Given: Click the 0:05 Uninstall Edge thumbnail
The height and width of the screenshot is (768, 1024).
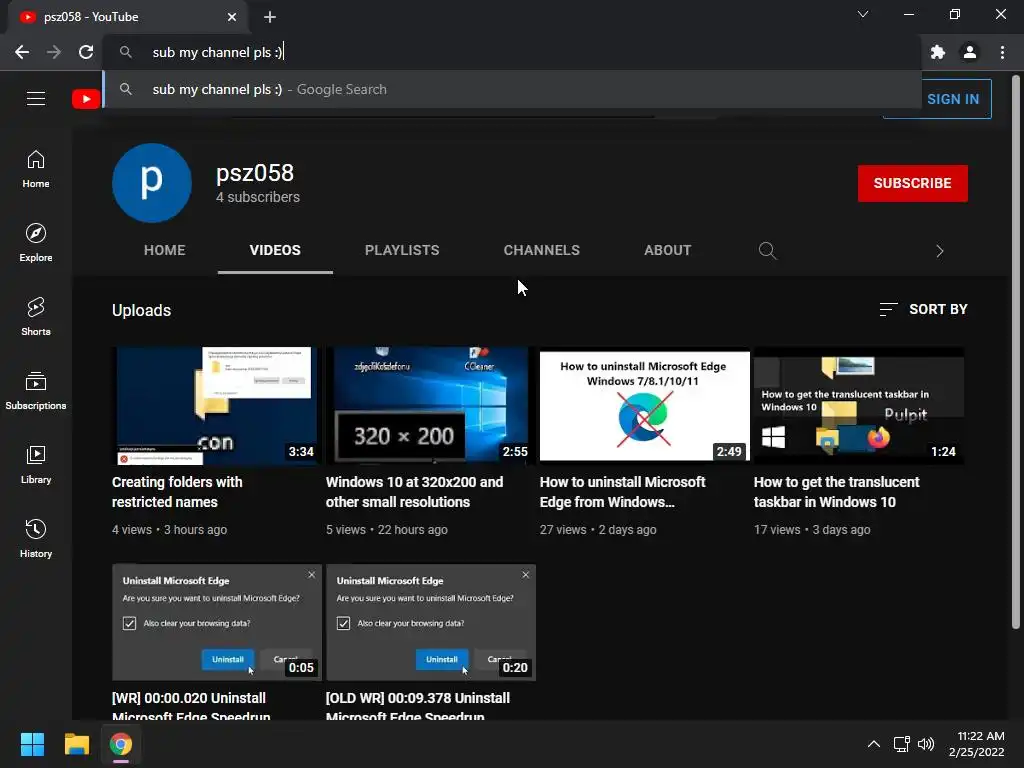Looking at the screenshot, I should pos(217,622).
